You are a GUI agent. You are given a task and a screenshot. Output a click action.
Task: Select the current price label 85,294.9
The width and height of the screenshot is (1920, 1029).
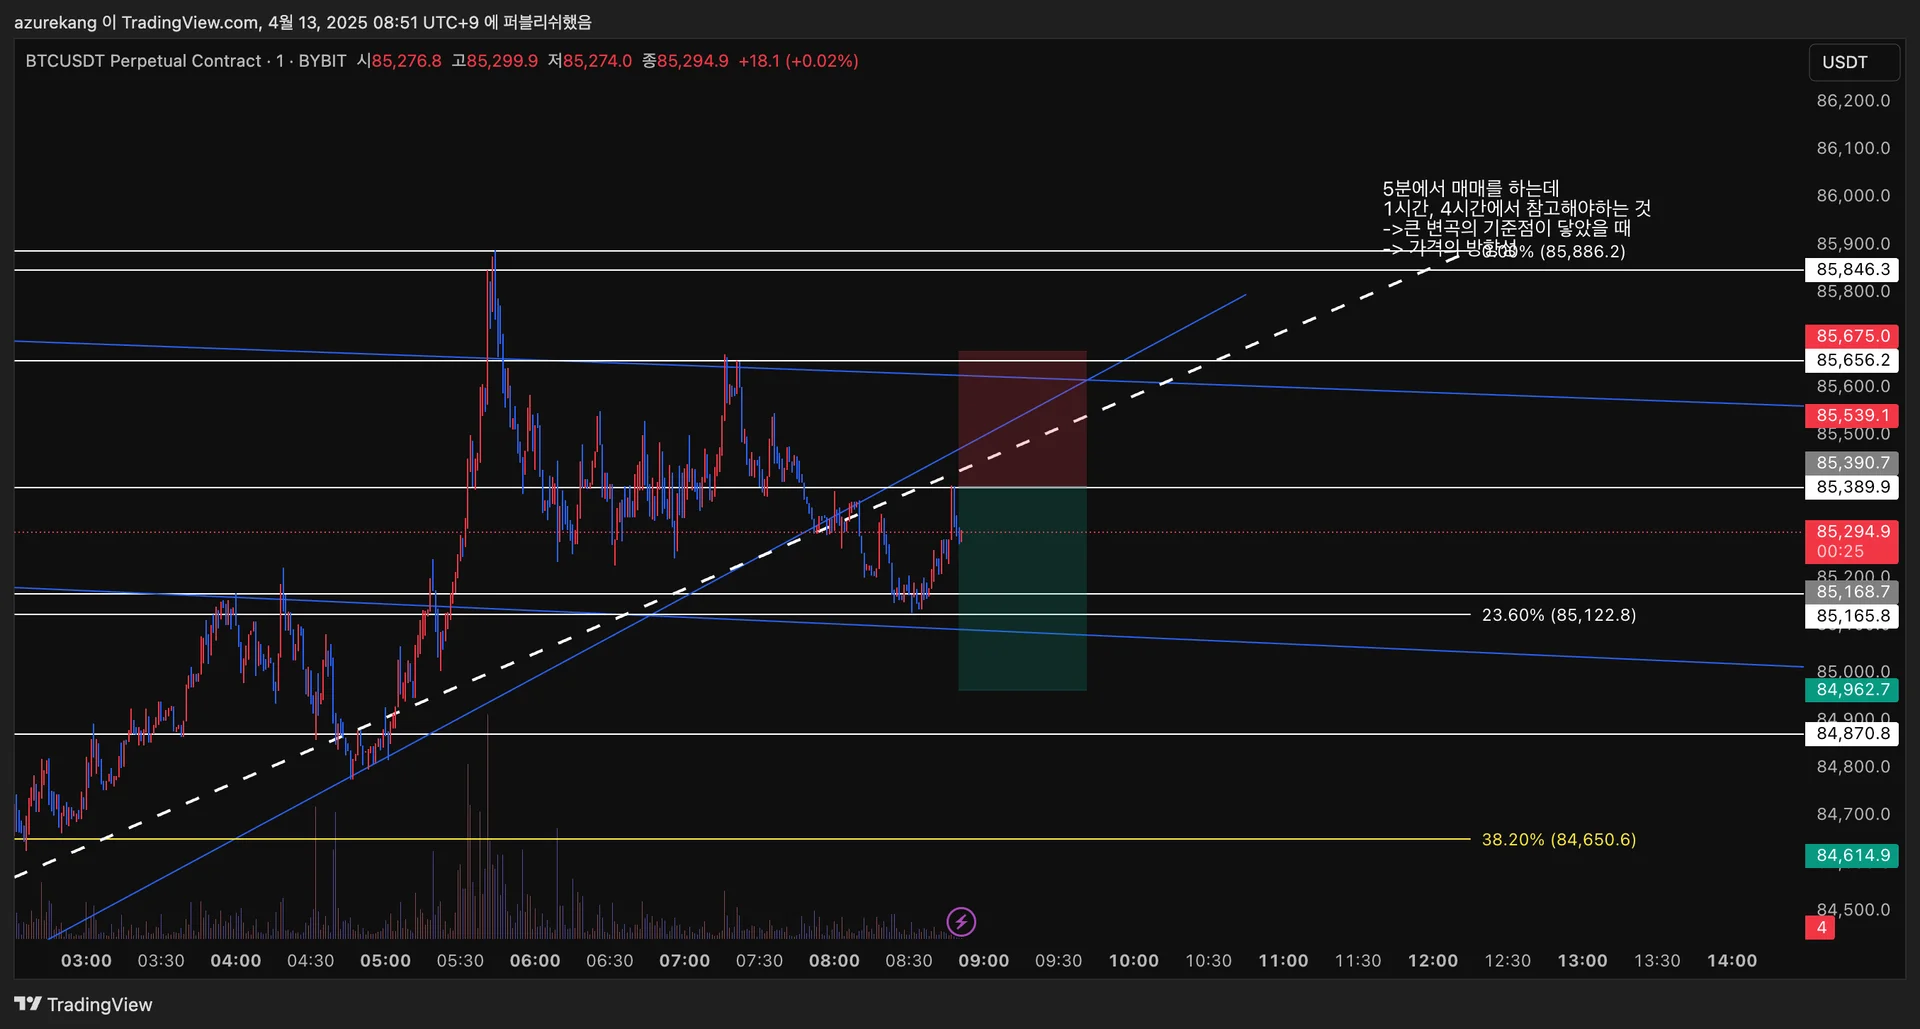coord(1852,541)
